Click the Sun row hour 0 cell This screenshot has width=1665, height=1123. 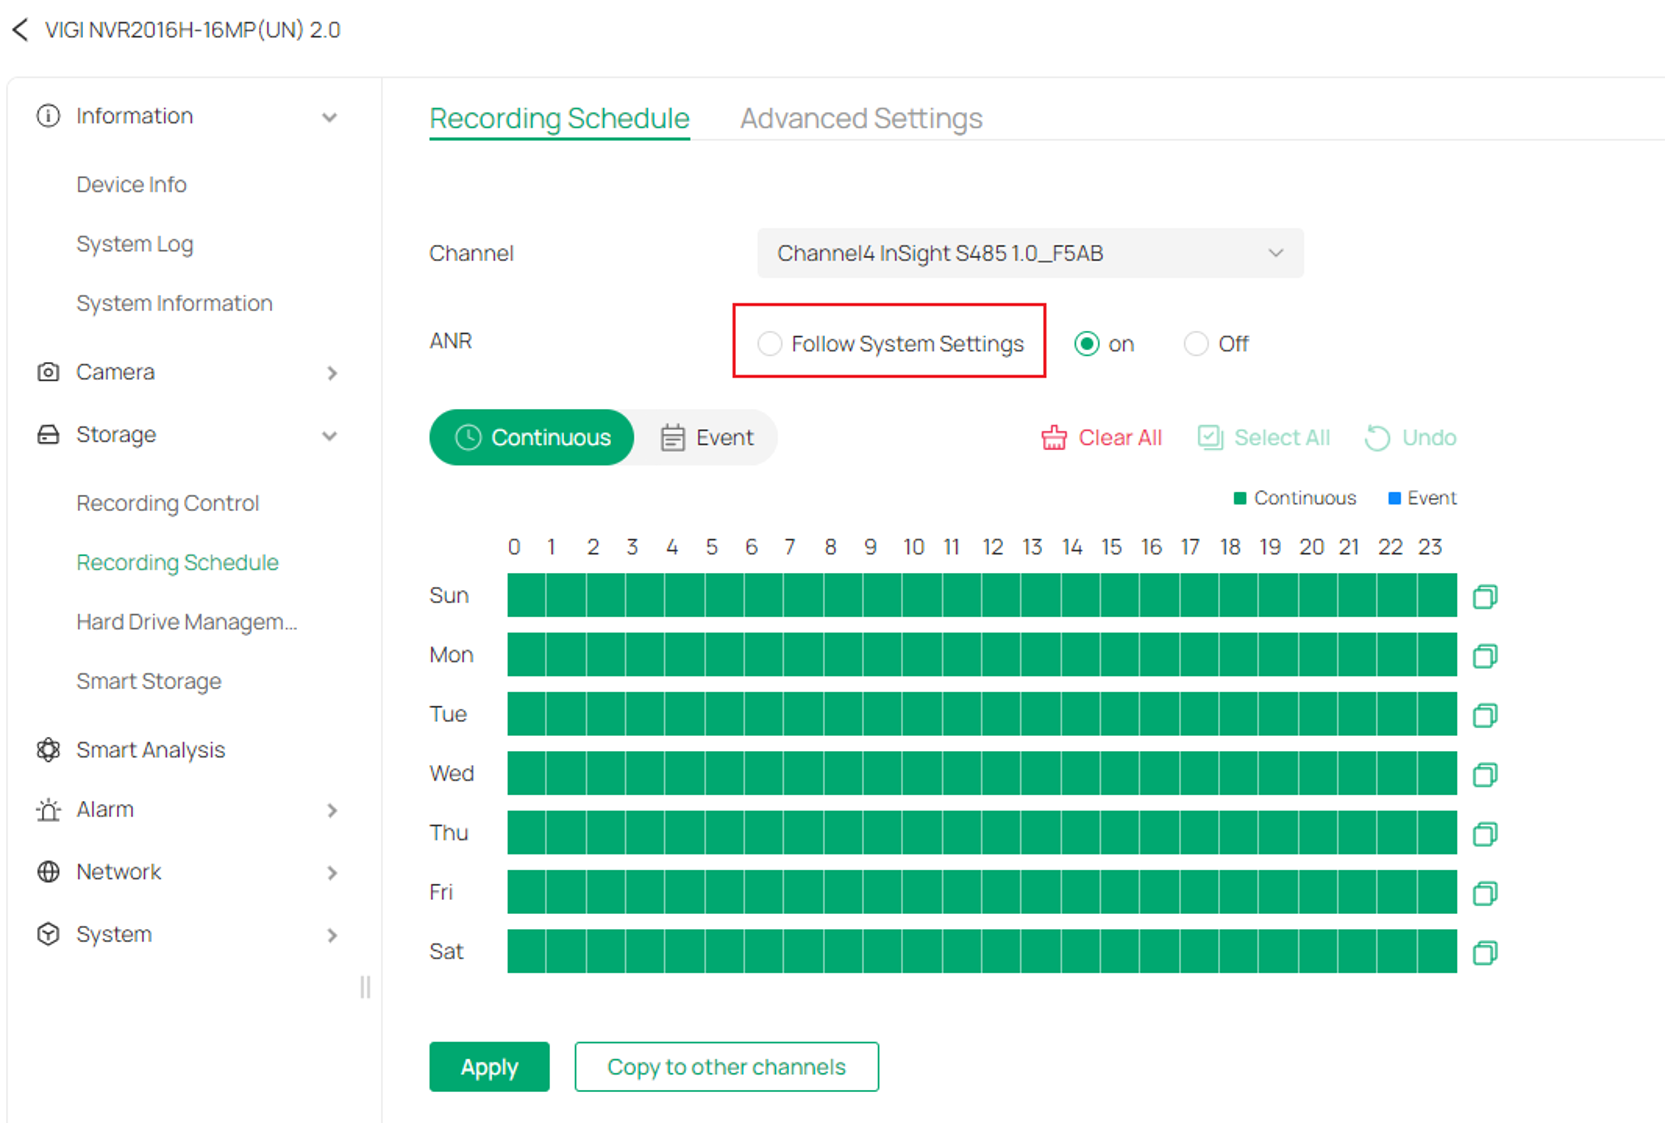point(527,595)
